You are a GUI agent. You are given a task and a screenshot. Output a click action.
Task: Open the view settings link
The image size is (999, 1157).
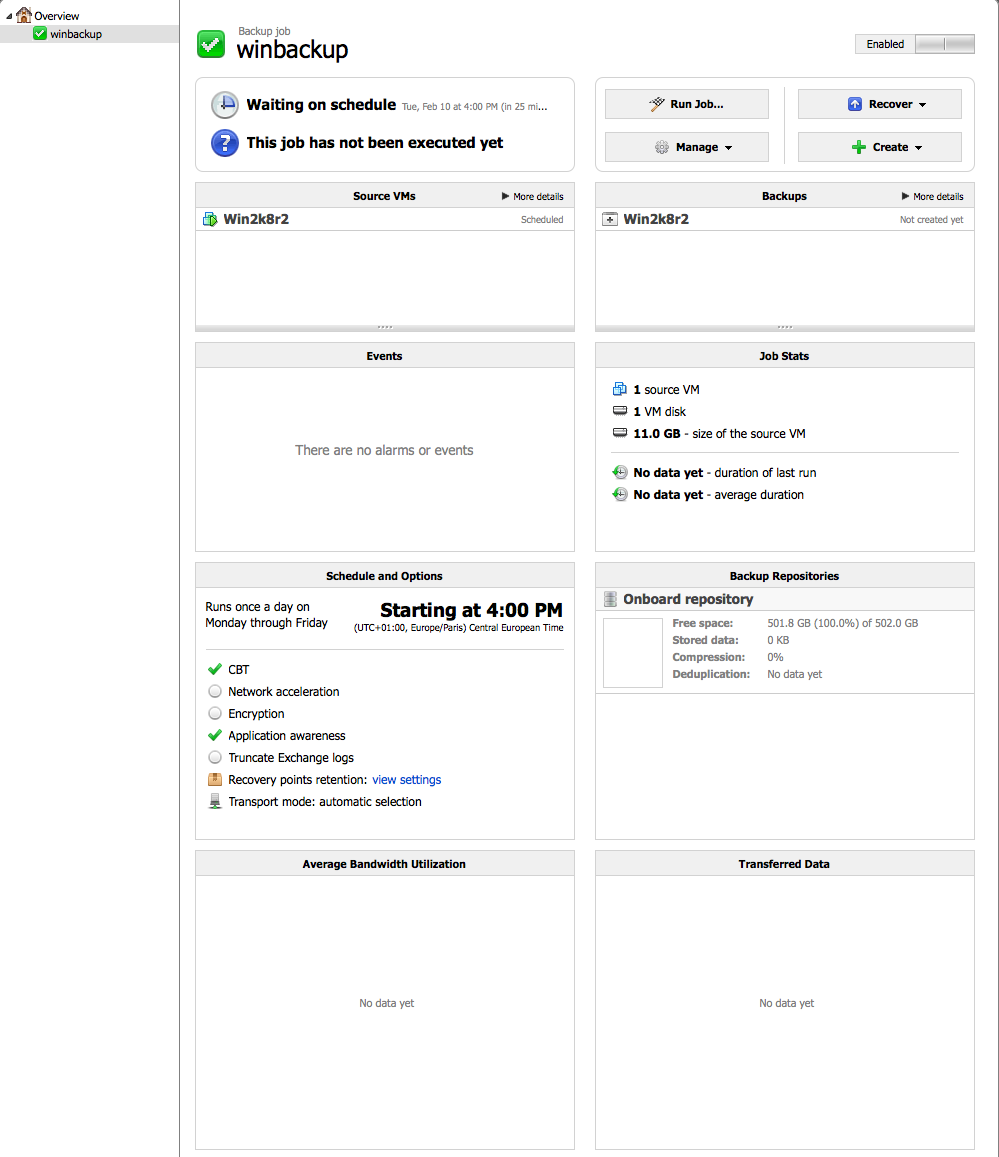tap(407, 780)
